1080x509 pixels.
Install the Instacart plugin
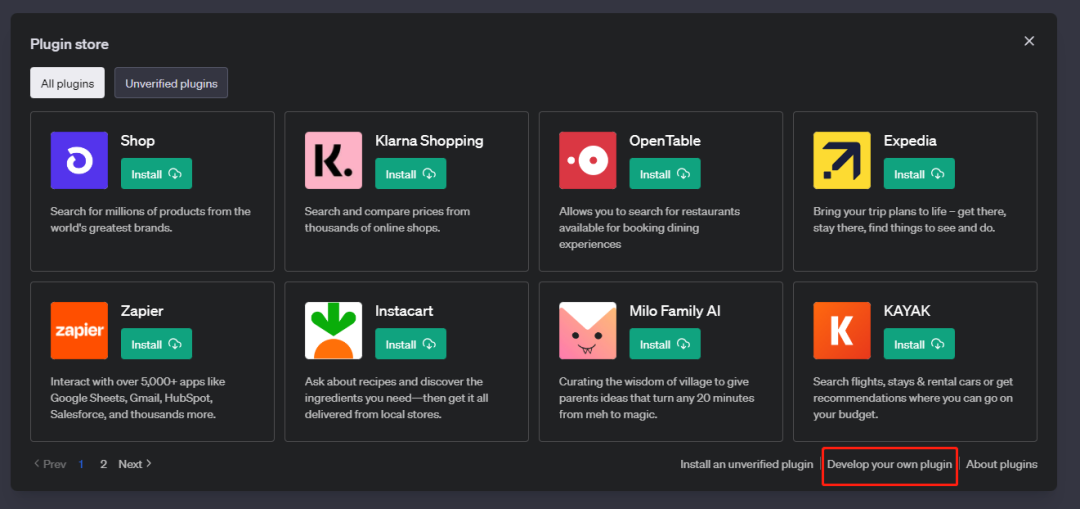tap(411, 344)
